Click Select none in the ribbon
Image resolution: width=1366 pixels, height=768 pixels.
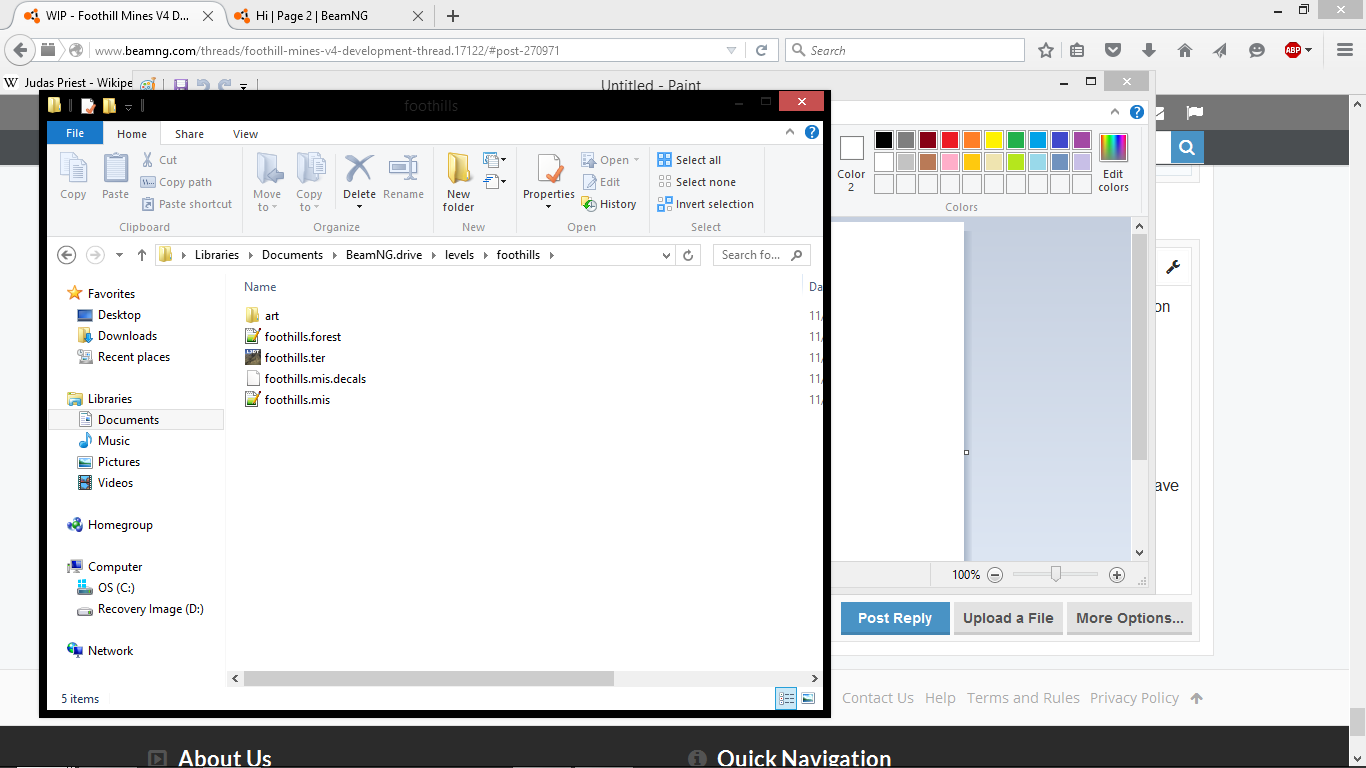tap(696, 182)
